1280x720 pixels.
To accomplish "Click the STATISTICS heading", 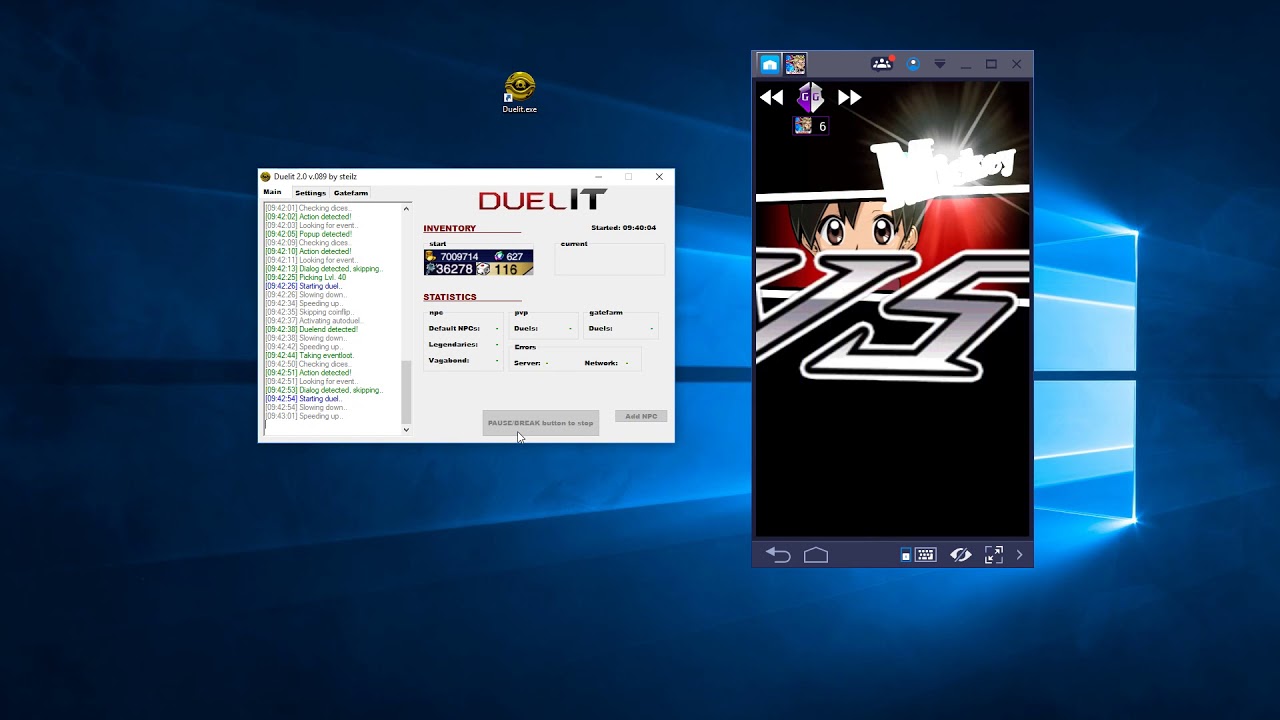I will (x=450, y=297).
